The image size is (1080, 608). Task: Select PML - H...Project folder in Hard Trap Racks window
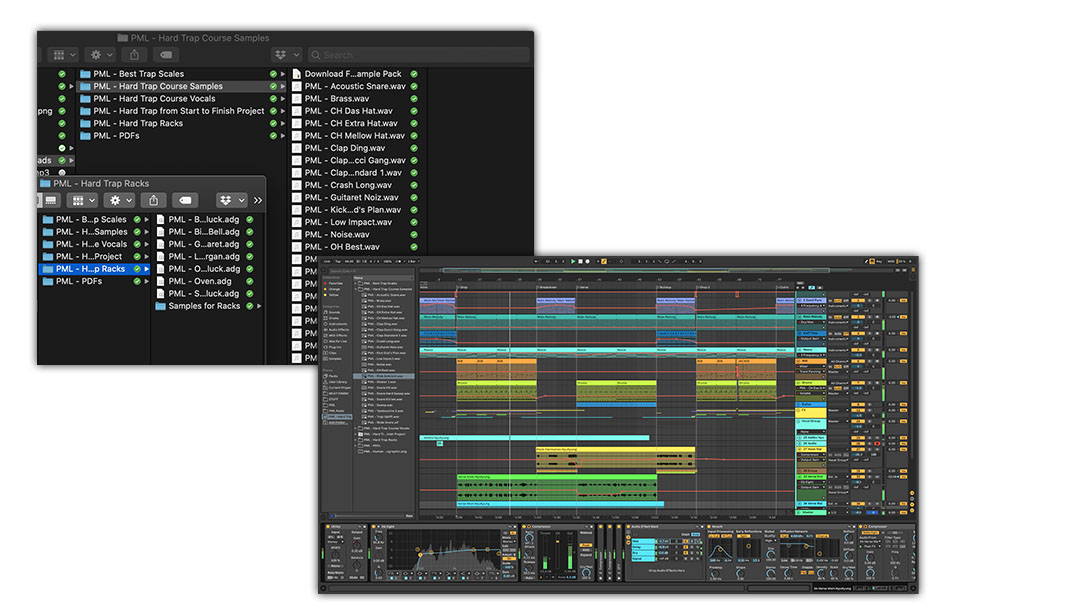[89, 257]
